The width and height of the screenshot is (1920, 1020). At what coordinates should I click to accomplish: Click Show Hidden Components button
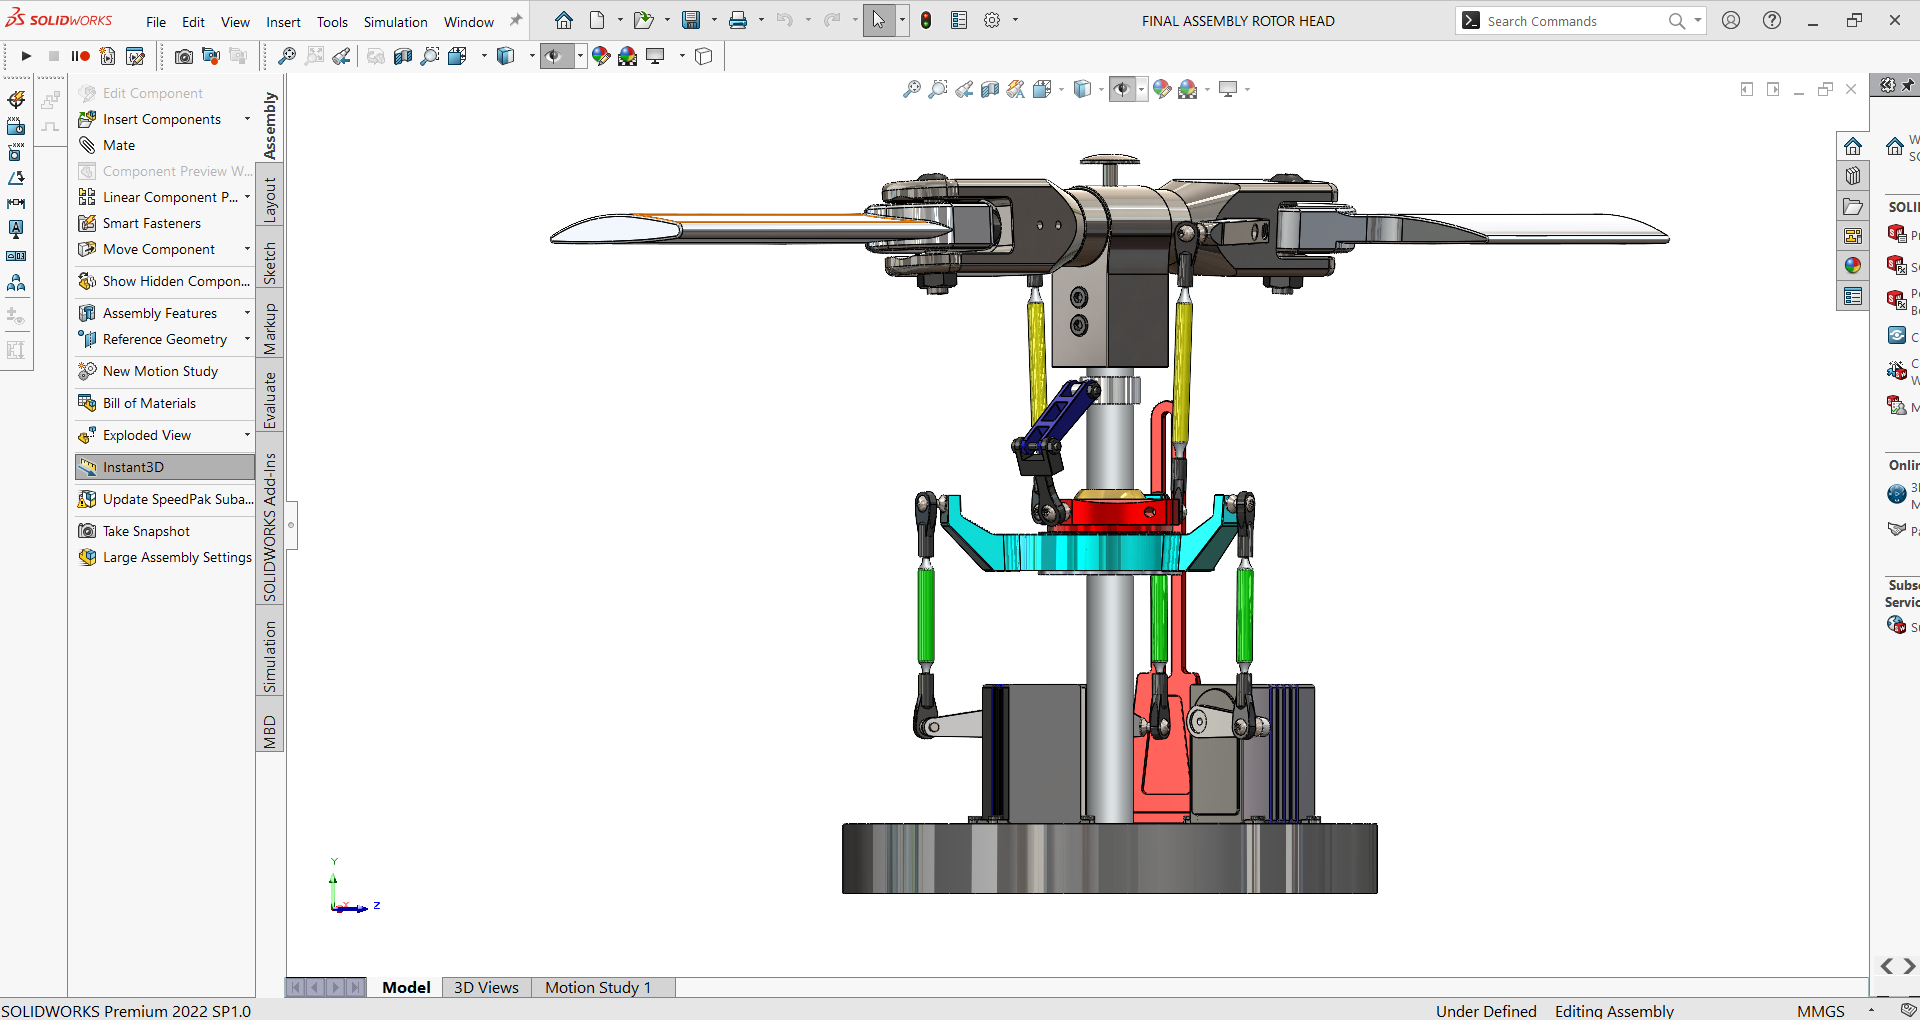(x=165, y=281)
